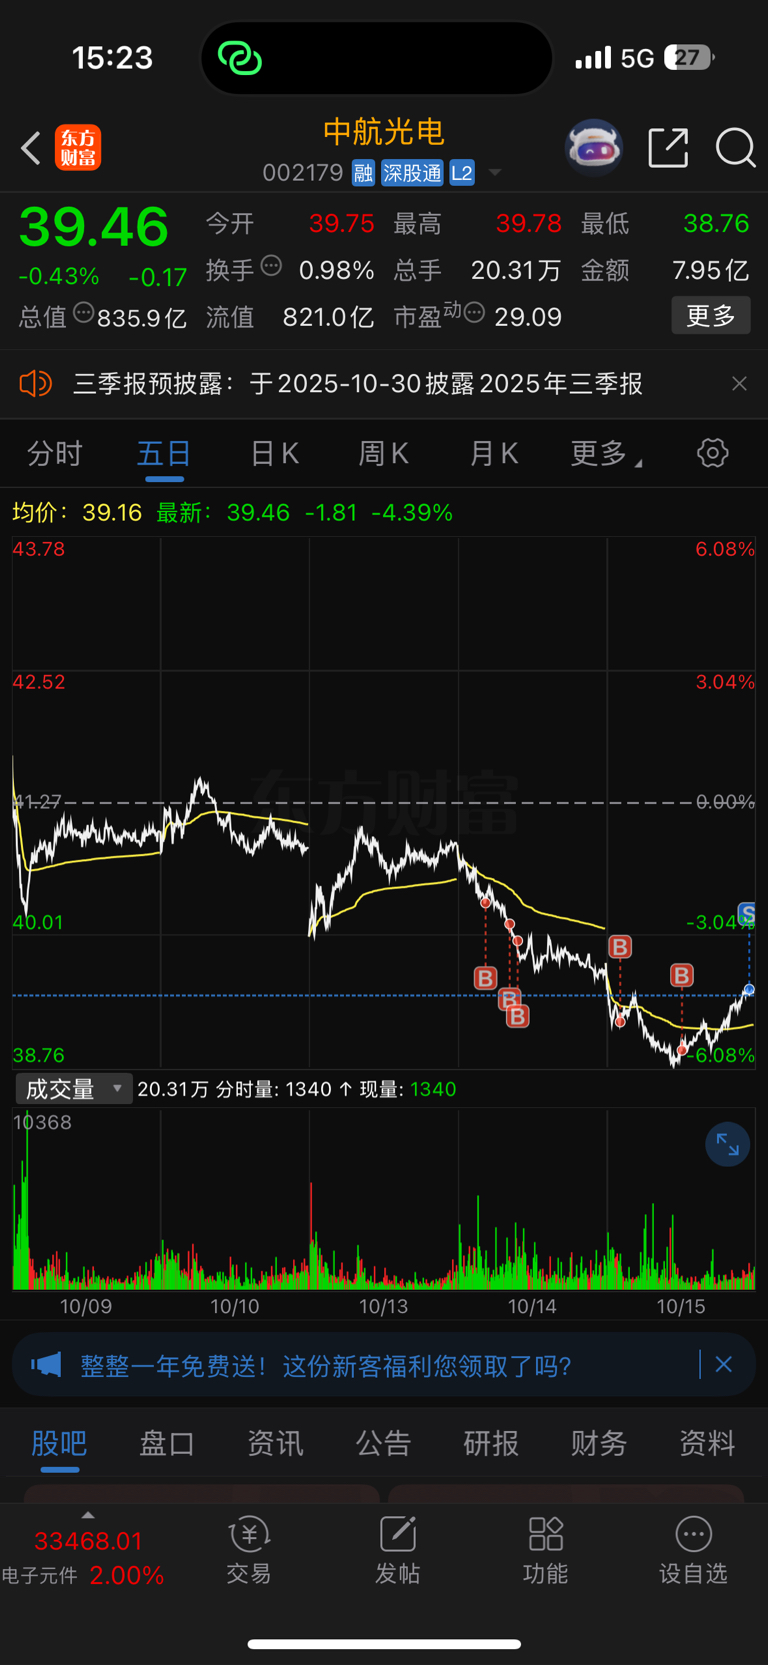The height and width of the screenshot is (1665, 769).
Task: Open the search magnifier icon
Action: [x=736, y=148]
